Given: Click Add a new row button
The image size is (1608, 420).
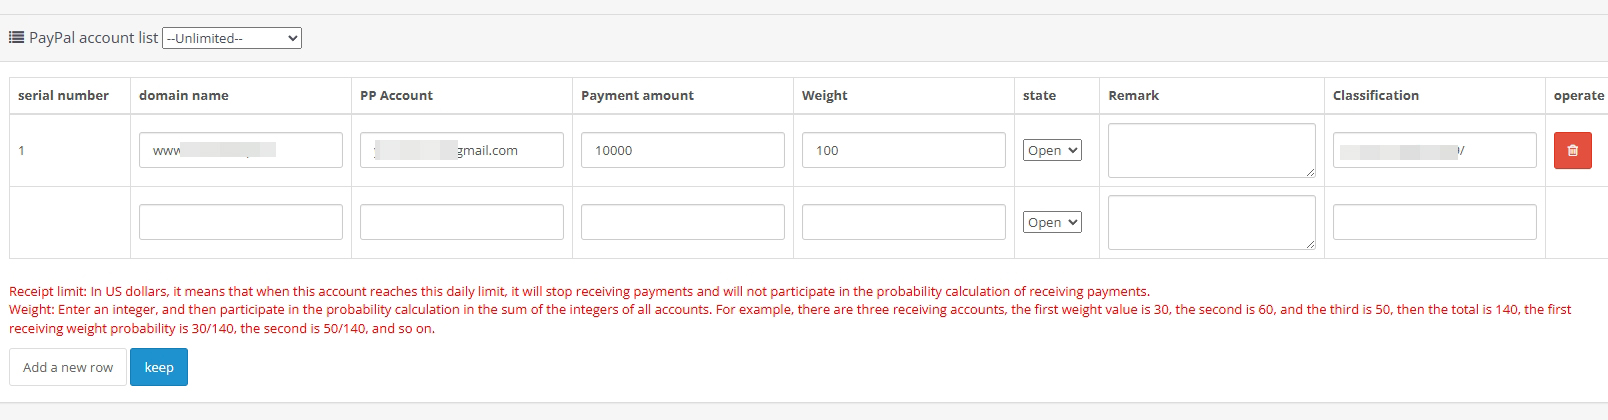Looking at the screenshot, I should (x=68, y=367).
